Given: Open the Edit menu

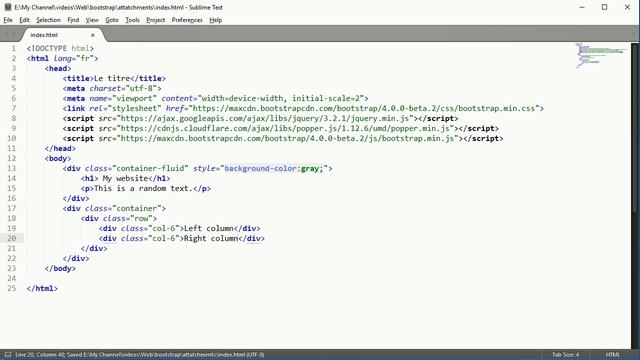Looking at the screenshot, I should [24, 20].
